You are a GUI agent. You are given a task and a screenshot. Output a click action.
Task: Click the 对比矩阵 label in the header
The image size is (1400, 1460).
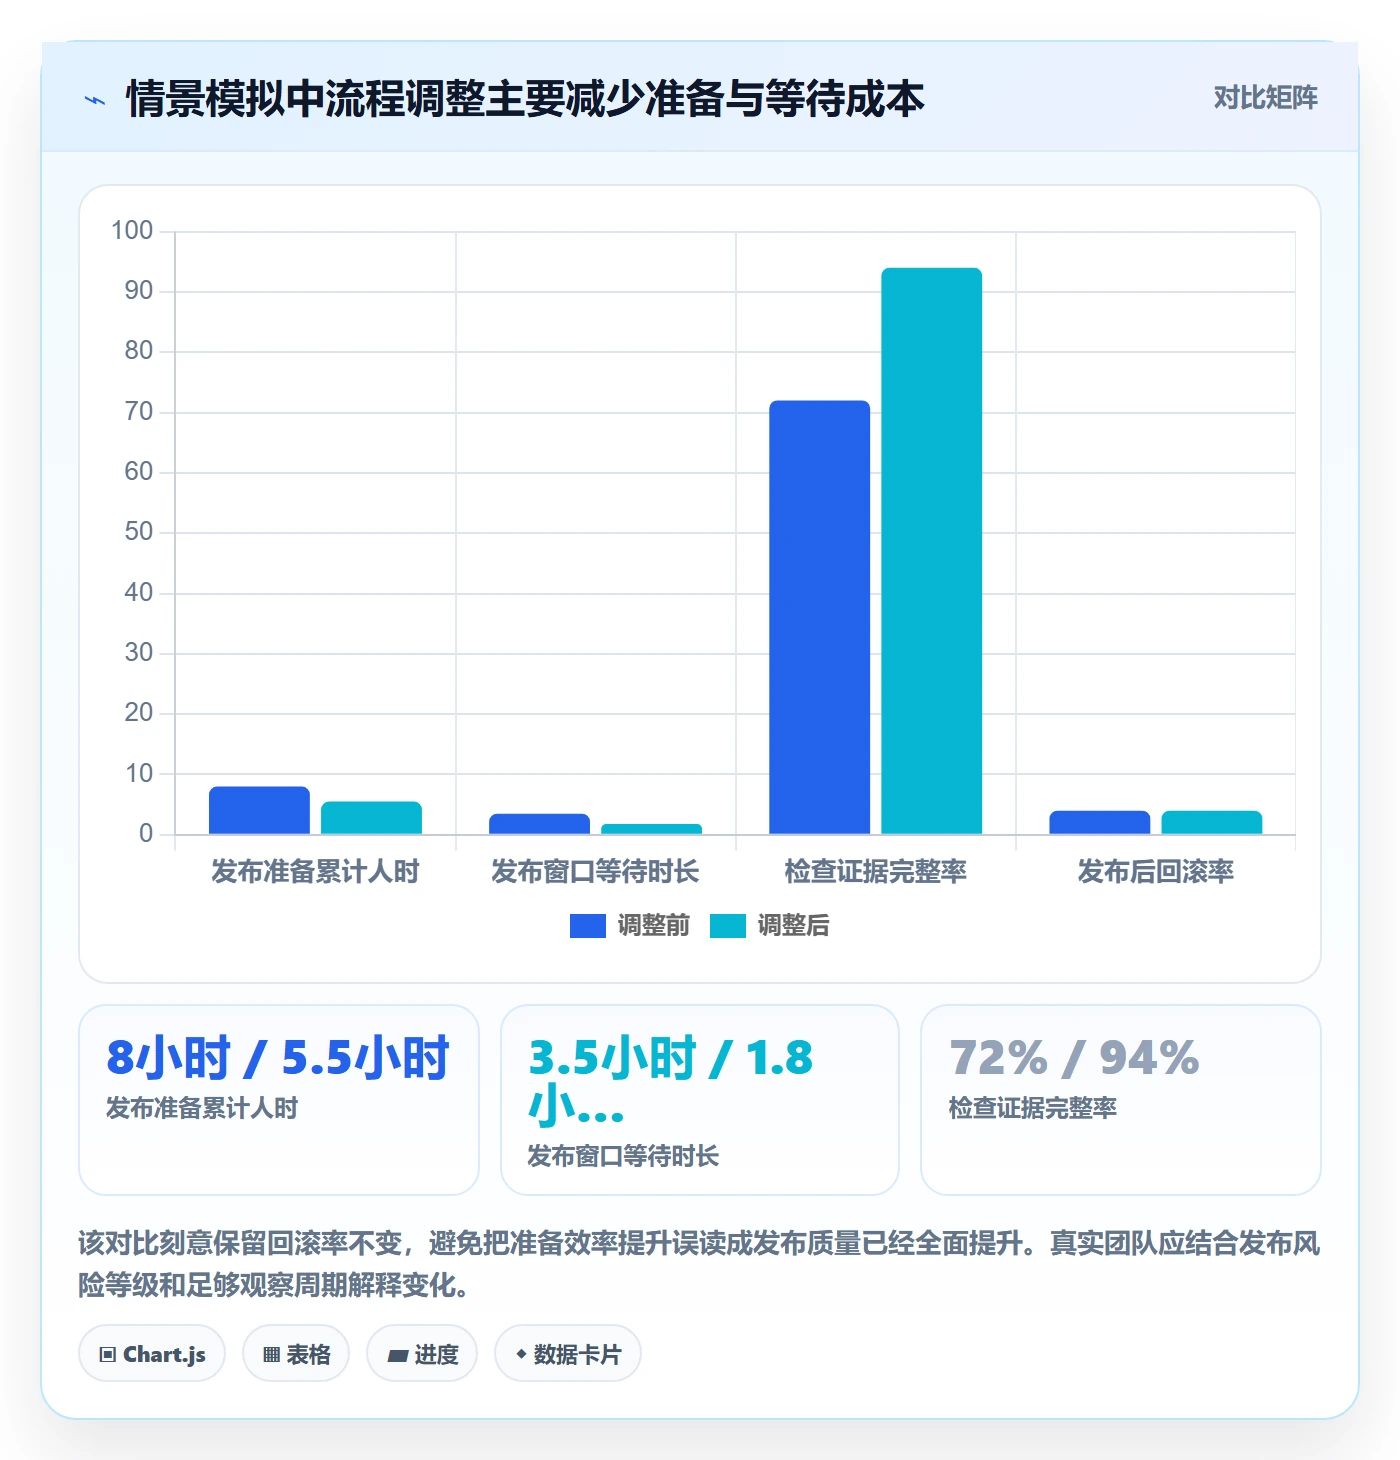tap(1265, 97)
